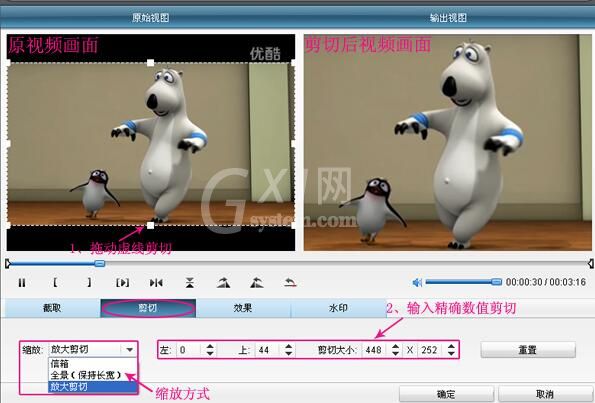Click the top-center crop handle
Image resolution: width=595 pixels, height=403 pixels.
click(151, 63)
